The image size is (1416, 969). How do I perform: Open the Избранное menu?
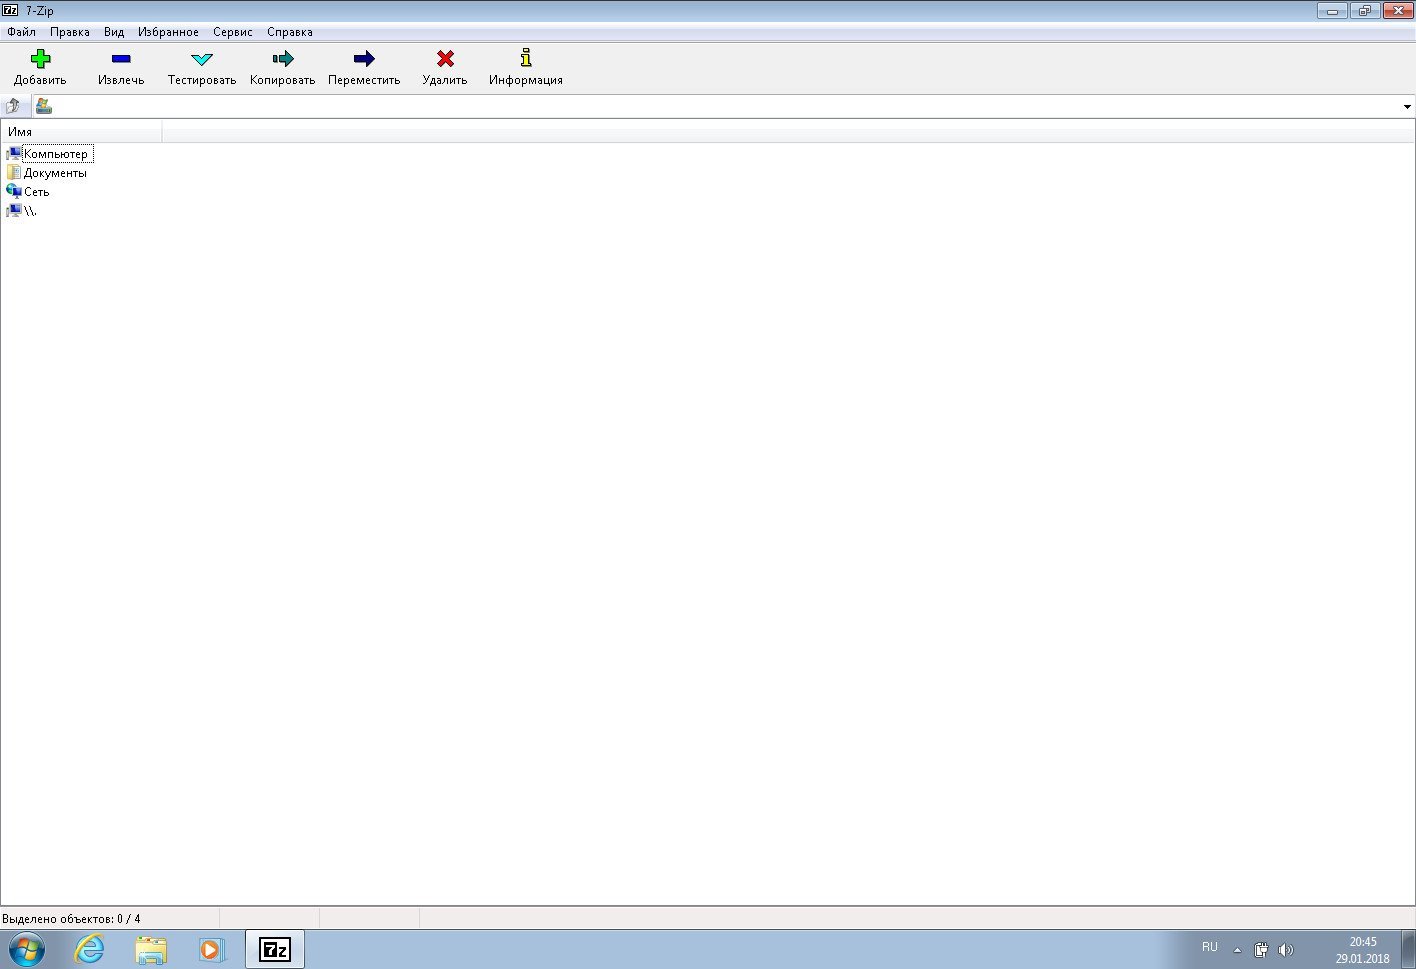pos(168,32)
